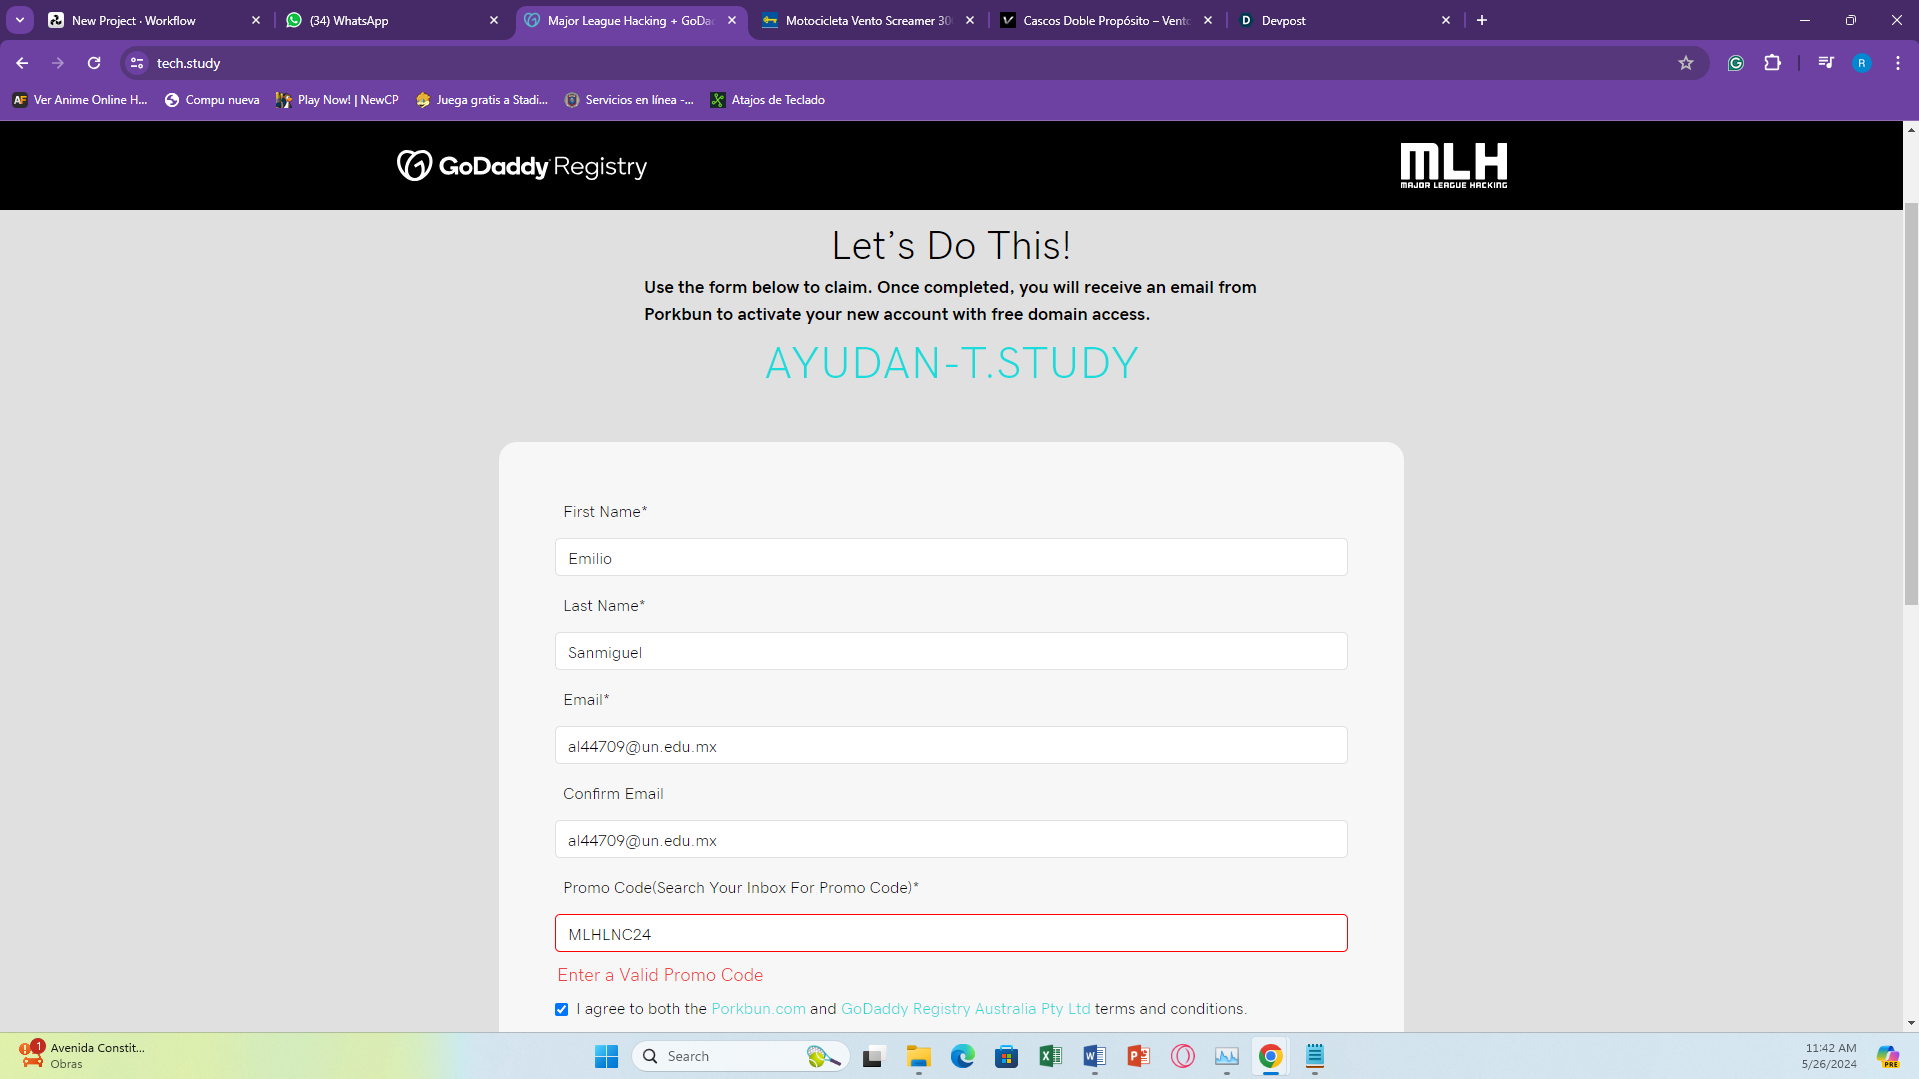The width and height of the screenshot is (1919, 1079).
Task: Open the clock and date panel
Action: [1829, 1056]
